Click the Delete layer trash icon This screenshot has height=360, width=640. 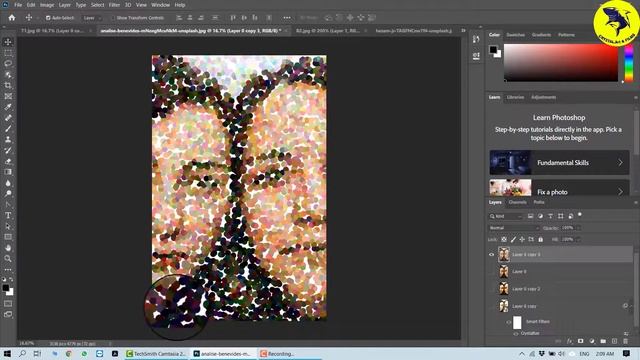625,341
